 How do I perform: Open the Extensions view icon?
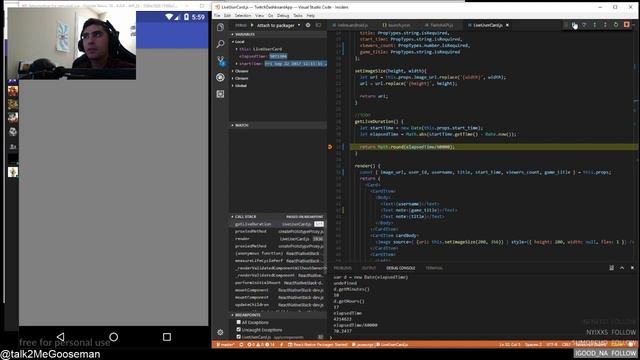220,94
